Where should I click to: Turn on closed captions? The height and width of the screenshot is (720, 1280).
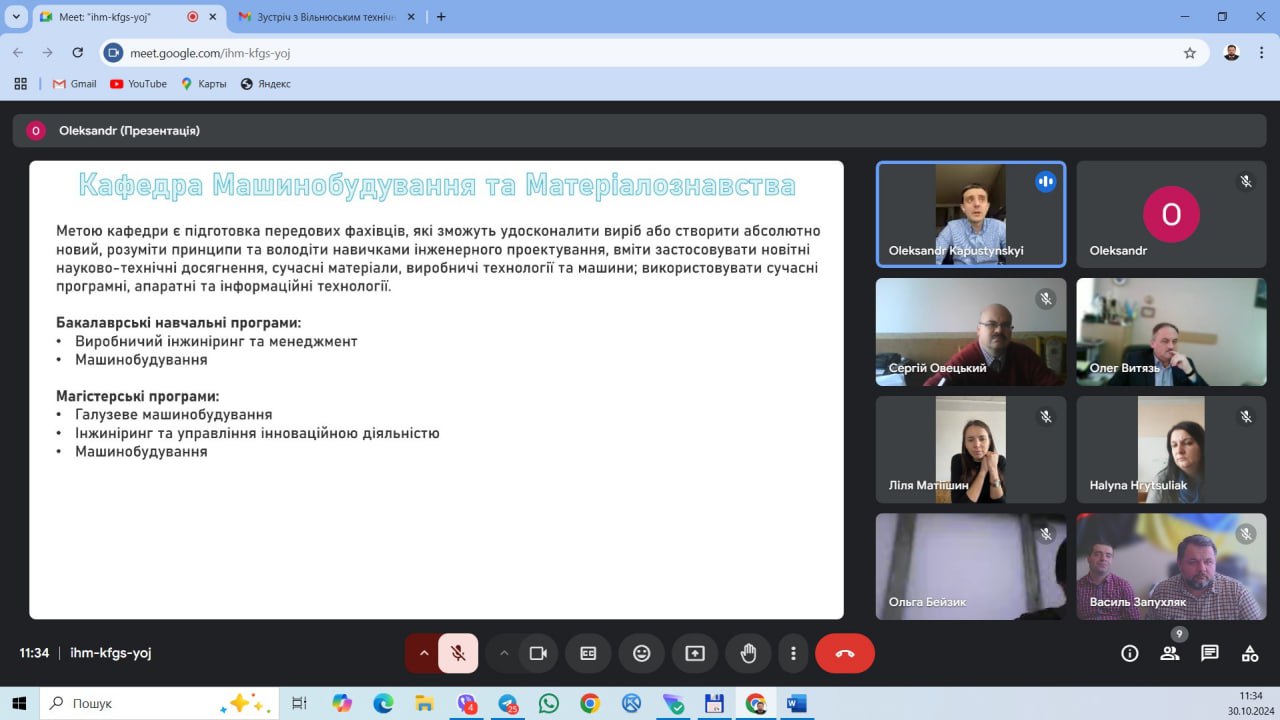pos(588,653)
